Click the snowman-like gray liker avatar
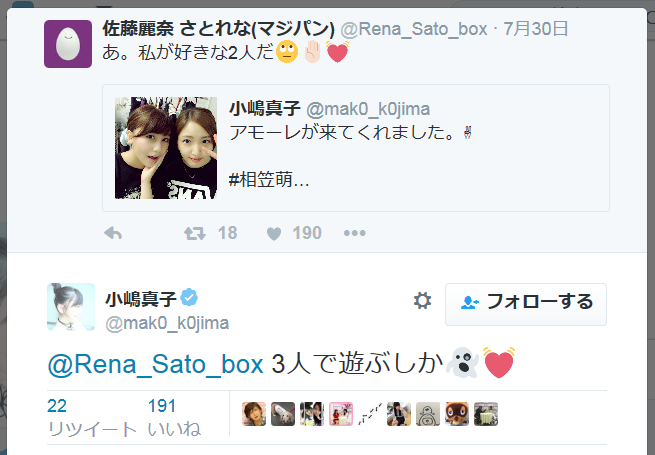 pyautogui.click(x=428, y=414)
